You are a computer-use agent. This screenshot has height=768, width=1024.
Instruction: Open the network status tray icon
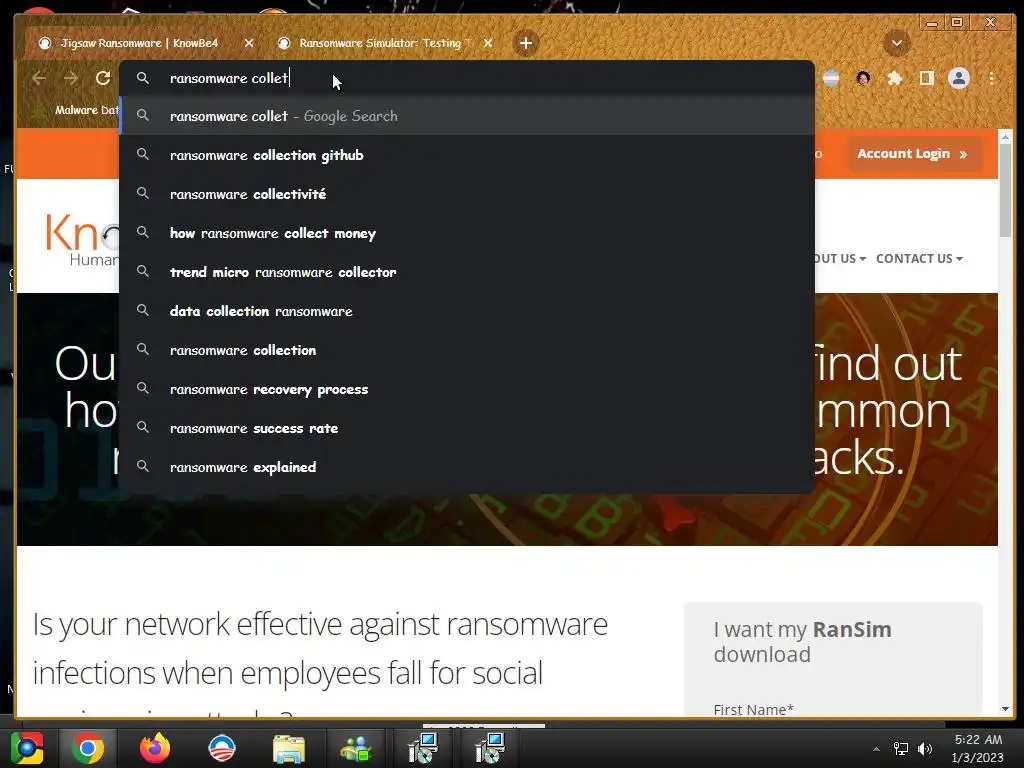901,749
